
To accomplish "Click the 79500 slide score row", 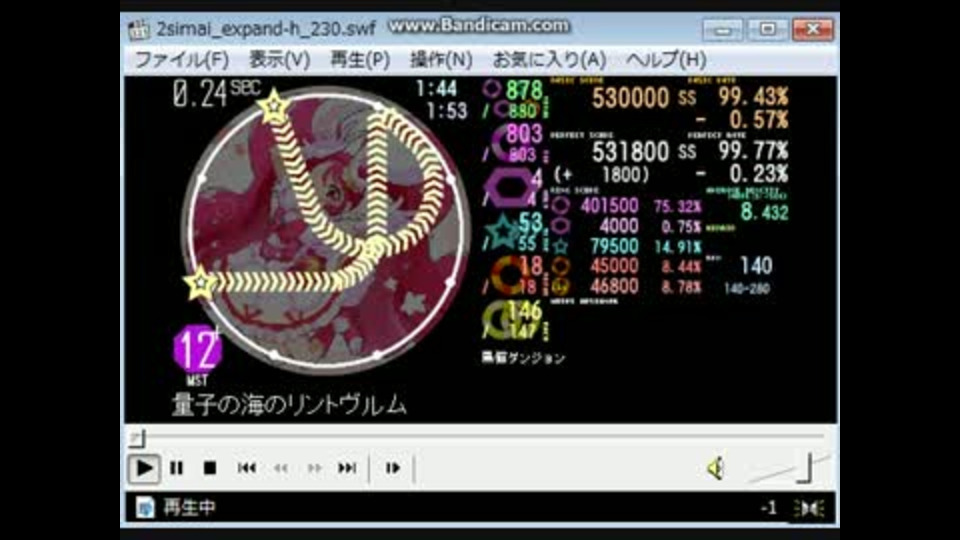I will click(x=626, y=246).
